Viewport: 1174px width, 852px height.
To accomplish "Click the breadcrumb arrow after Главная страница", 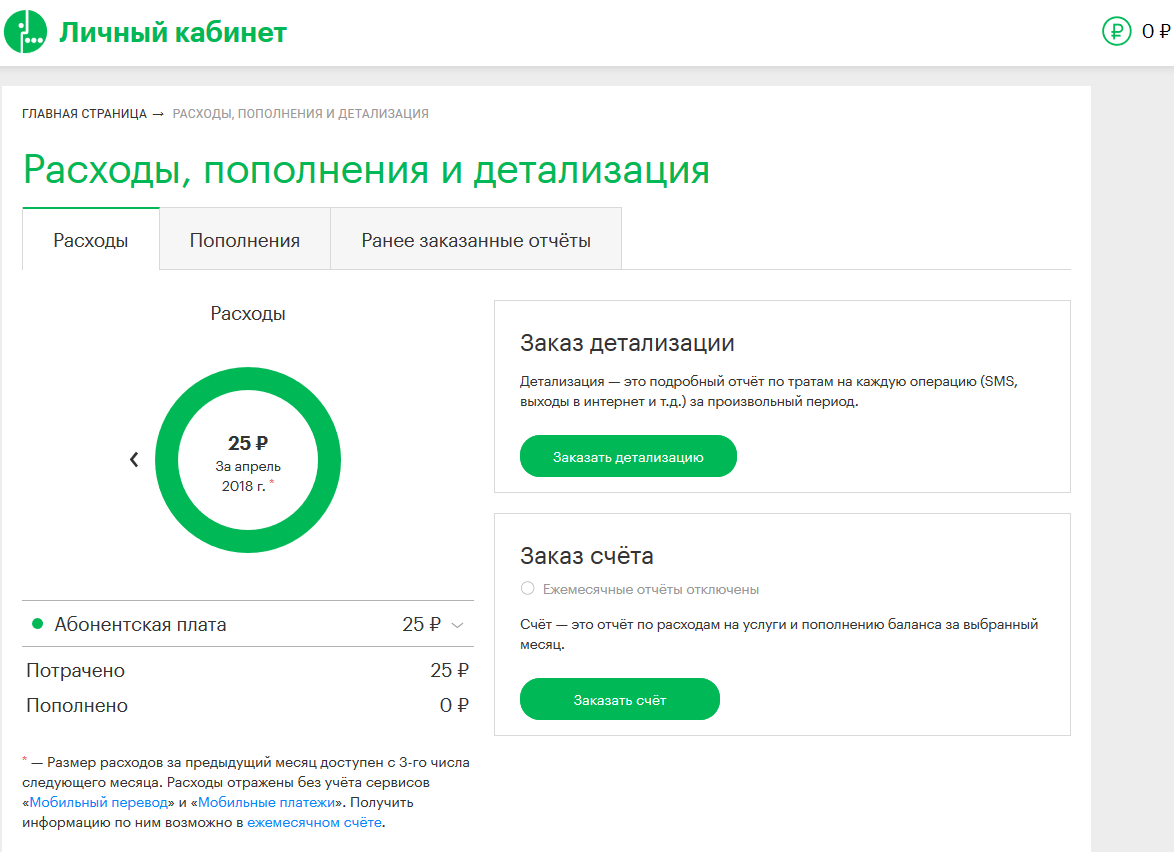I will coord(159,114).
